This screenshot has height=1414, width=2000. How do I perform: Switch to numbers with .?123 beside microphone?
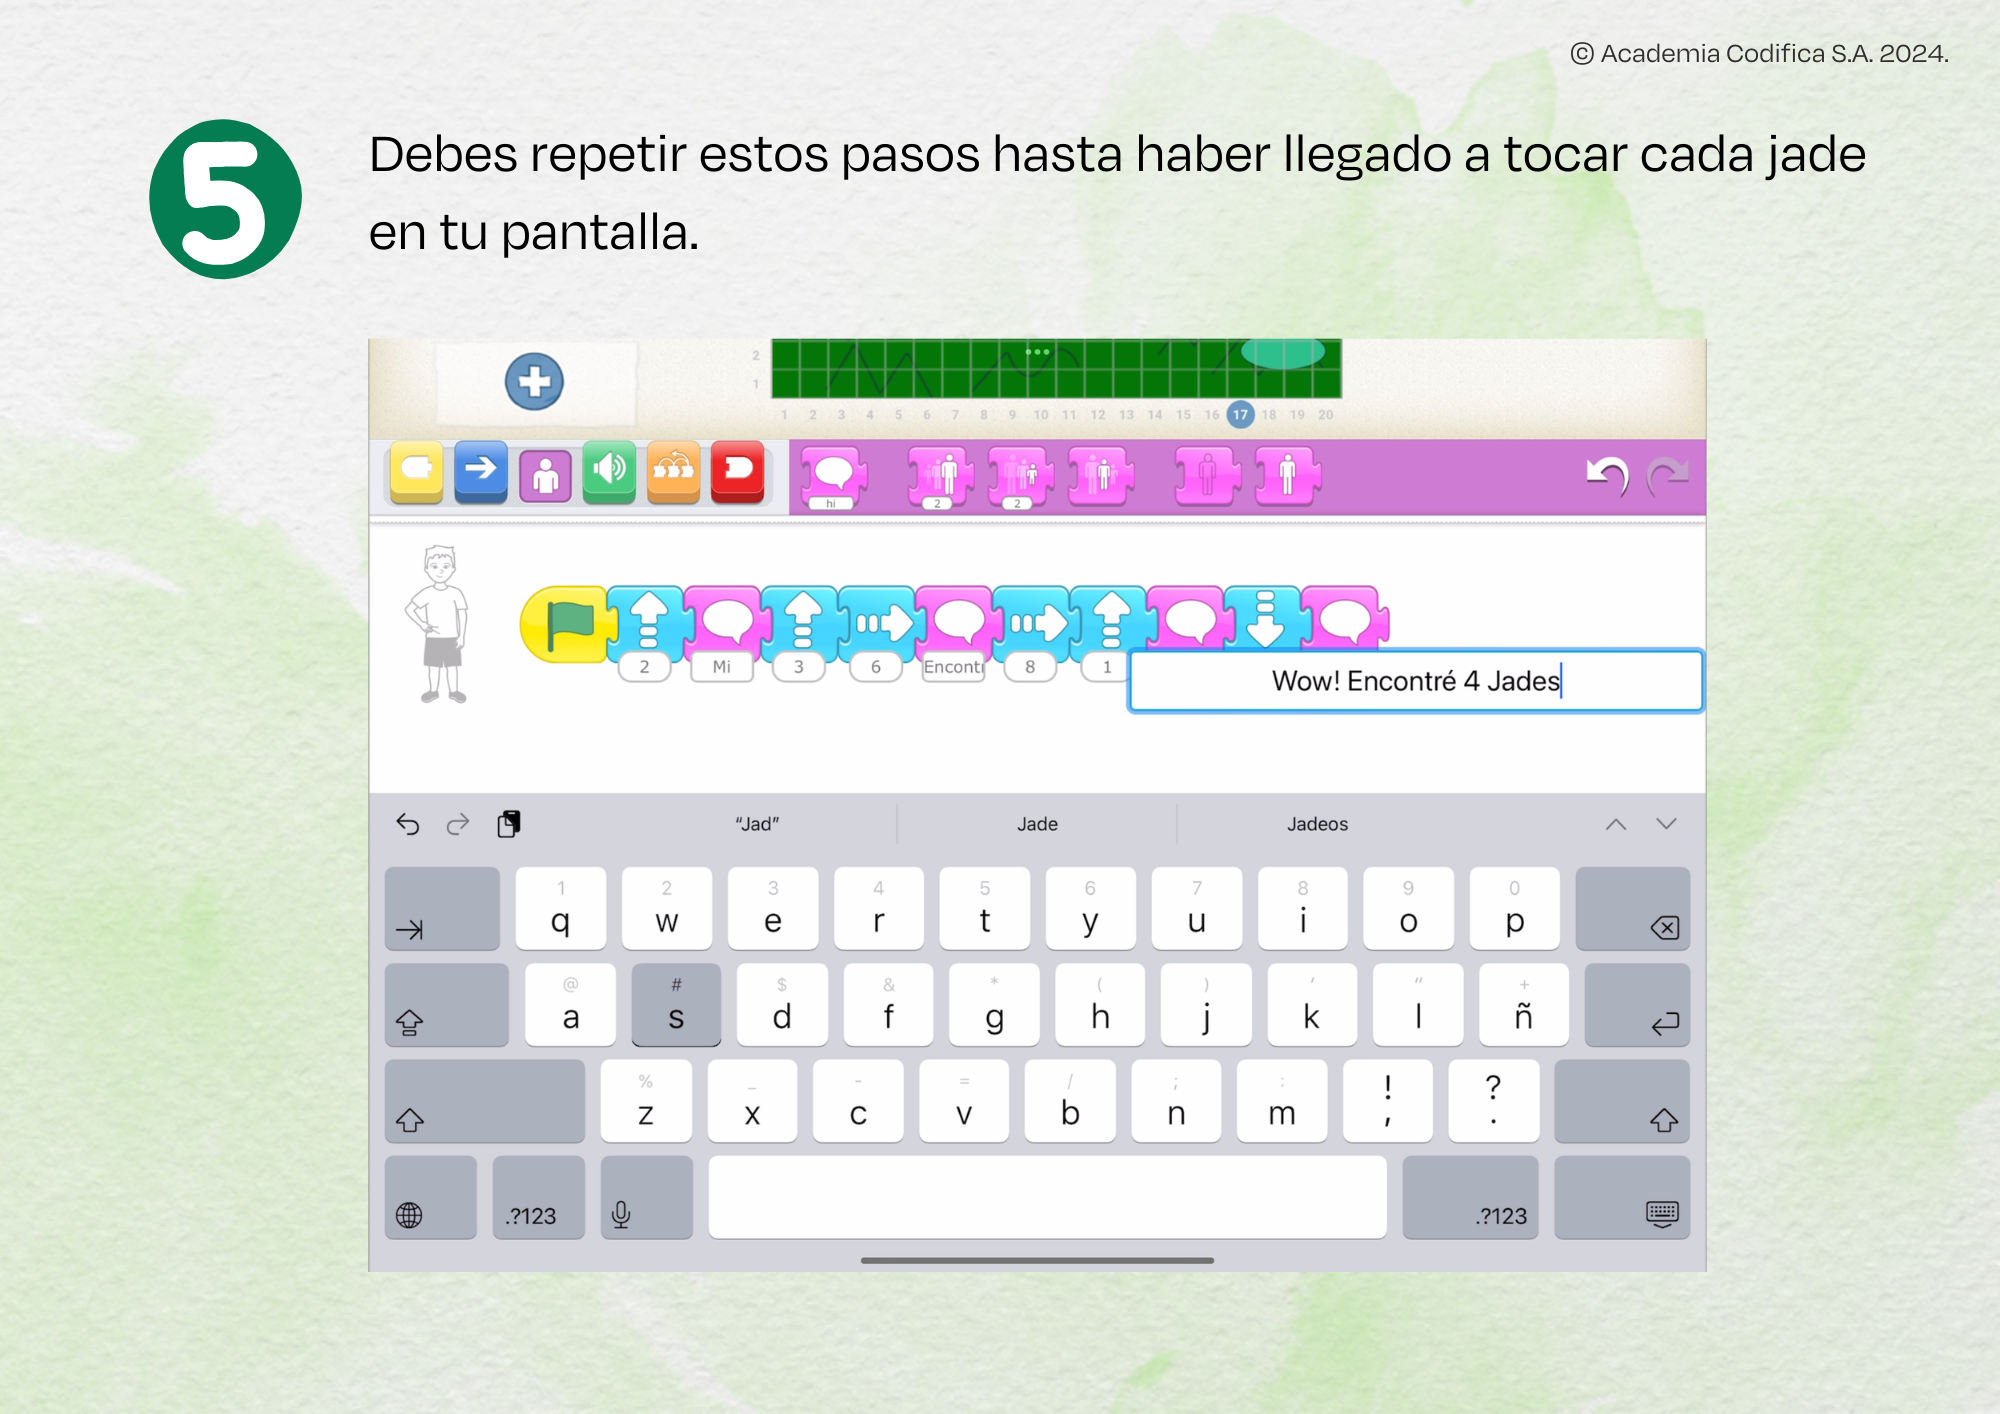539,1197
